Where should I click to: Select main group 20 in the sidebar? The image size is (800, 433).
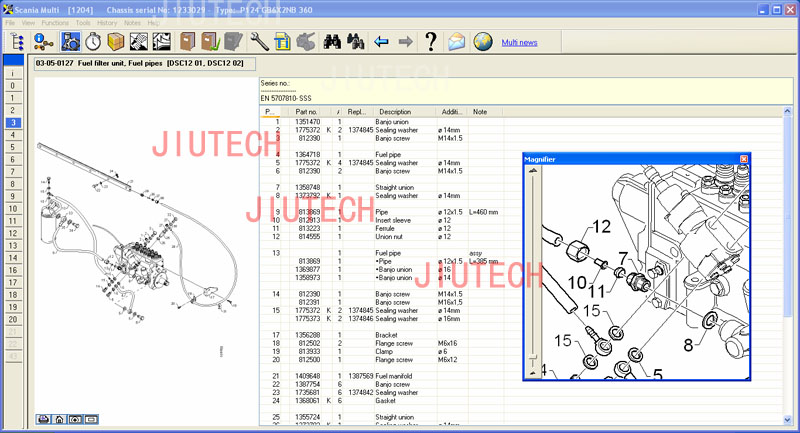pyautogui.click(x=13, y=319)
